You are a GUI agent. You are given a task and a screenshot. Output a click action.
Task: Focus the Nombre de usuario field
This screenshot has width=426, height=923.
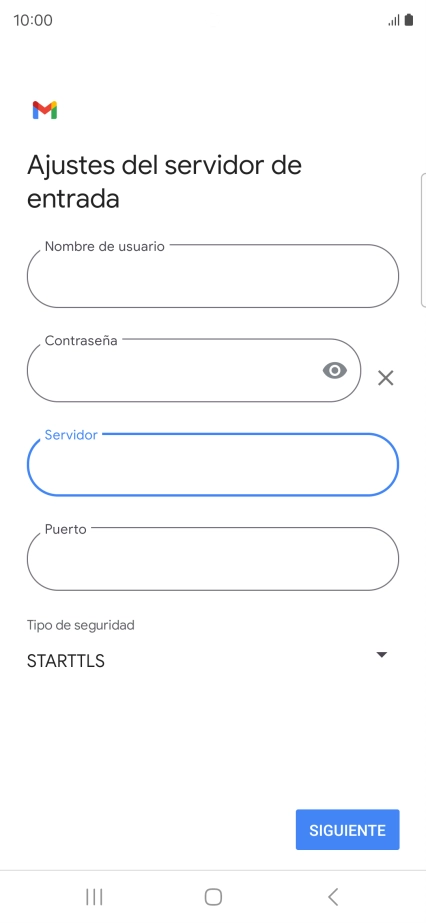pyautogui.click(x=213, y=276)
